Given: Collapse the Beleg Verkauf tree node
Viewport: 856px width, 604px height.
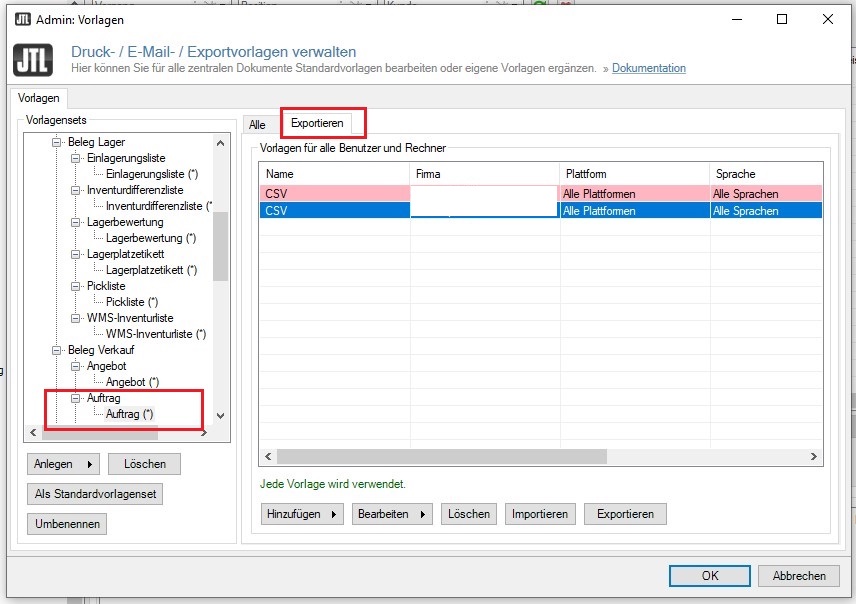Looking at the screenshot, I should 58,350.
